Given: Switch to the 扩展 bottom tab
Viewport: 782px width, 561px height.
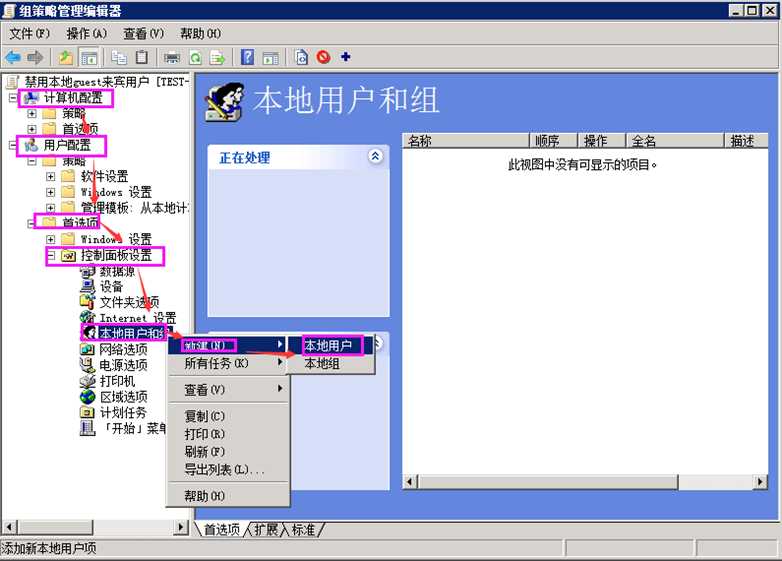Looking at the screenshot, I should (266, 529).
